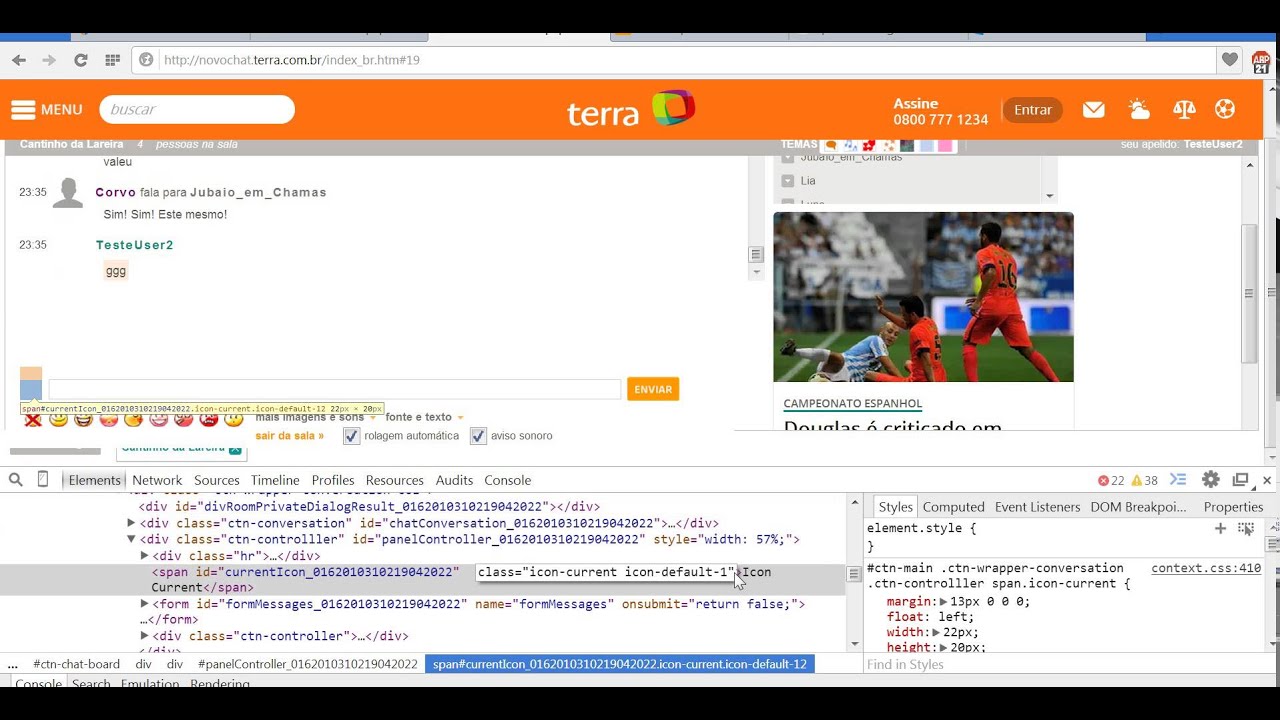Select the speech bubble theme icon
1280x720 pixels.
(x=831, y=145)
